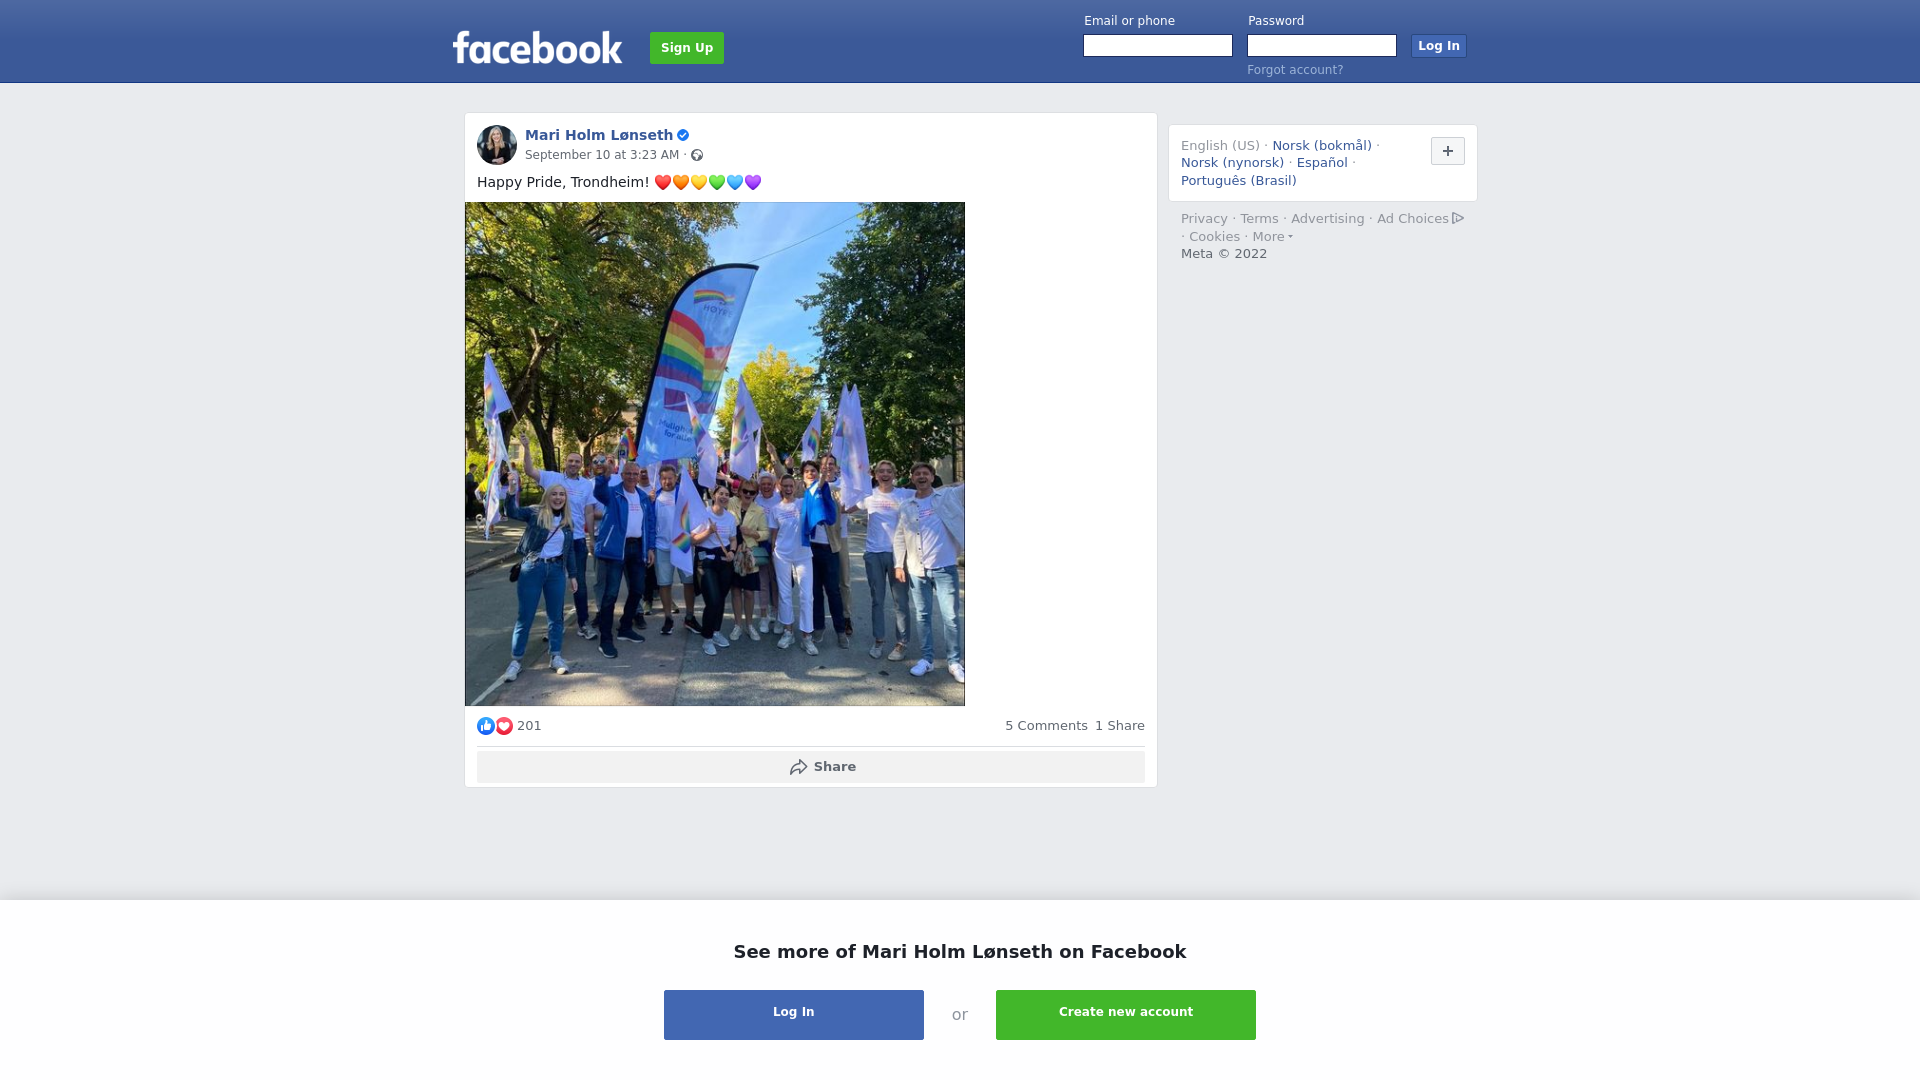Viewport: 1920px width, 1080px height.
Task: Click the Ad Choices triangle icon
Action: pyautogui.click(x=1458, y=218)
